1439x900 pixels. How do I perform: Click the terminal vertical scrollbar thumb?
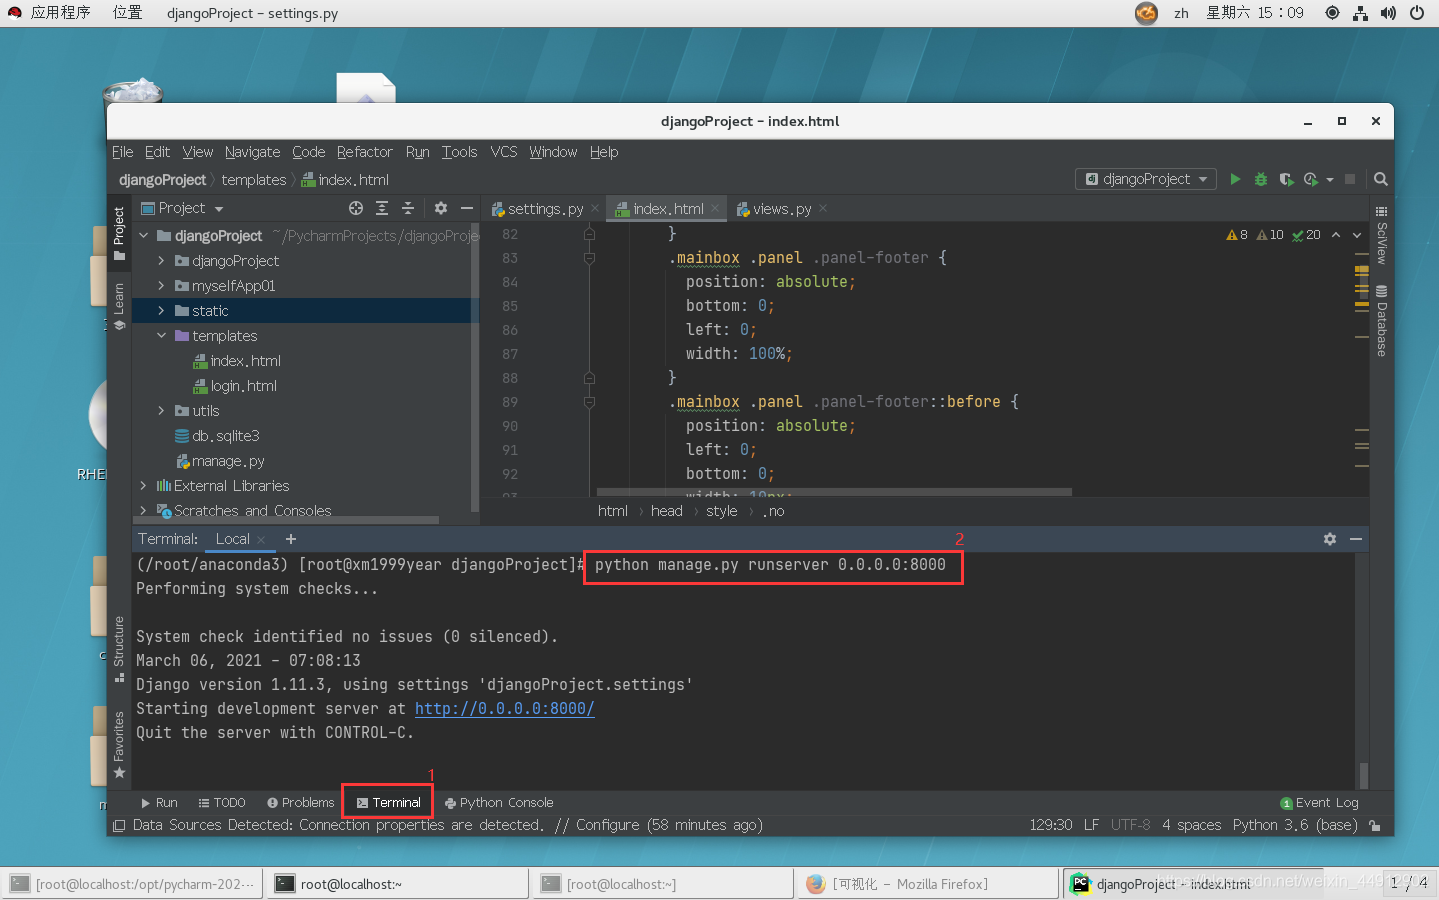click(1363, 776)
